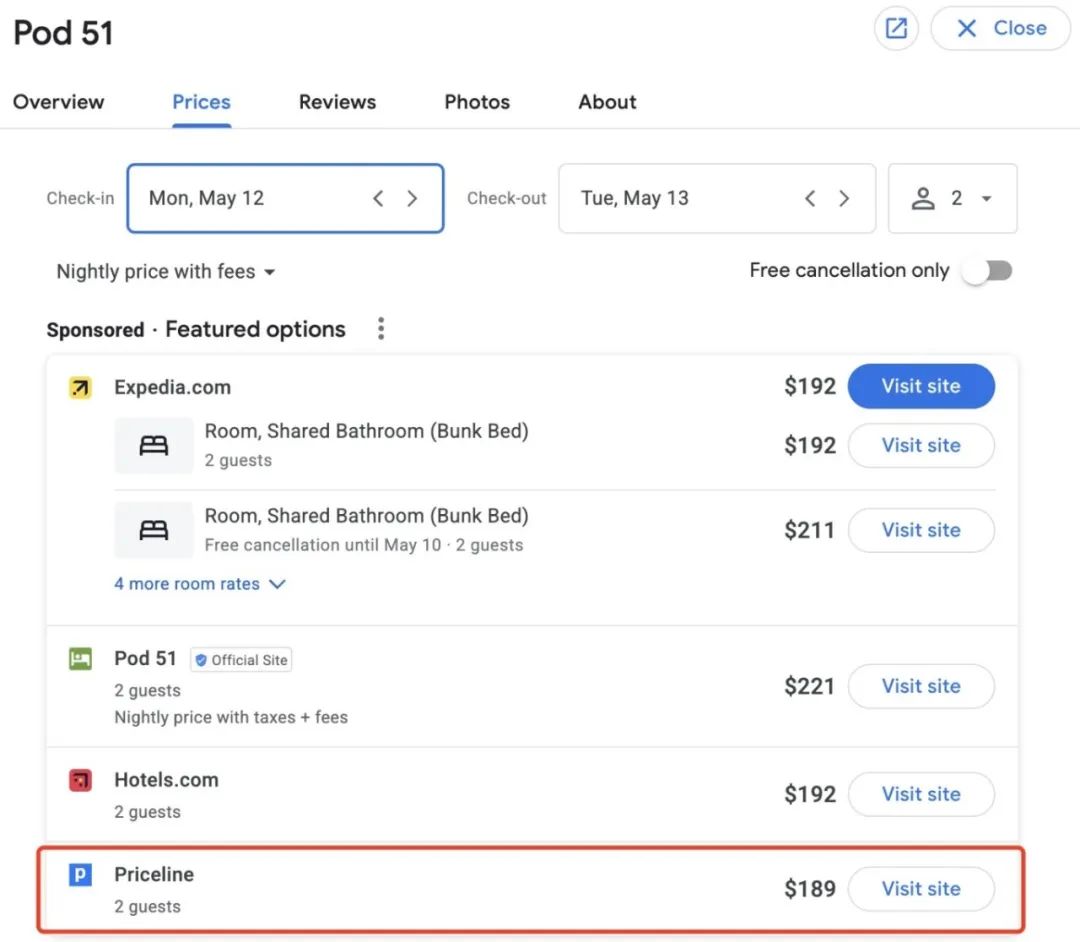Viewport: 1080px width, 942px height.
Task: Switch to the Overview tab
Action: pyautogui.click(x=59, y=102)
